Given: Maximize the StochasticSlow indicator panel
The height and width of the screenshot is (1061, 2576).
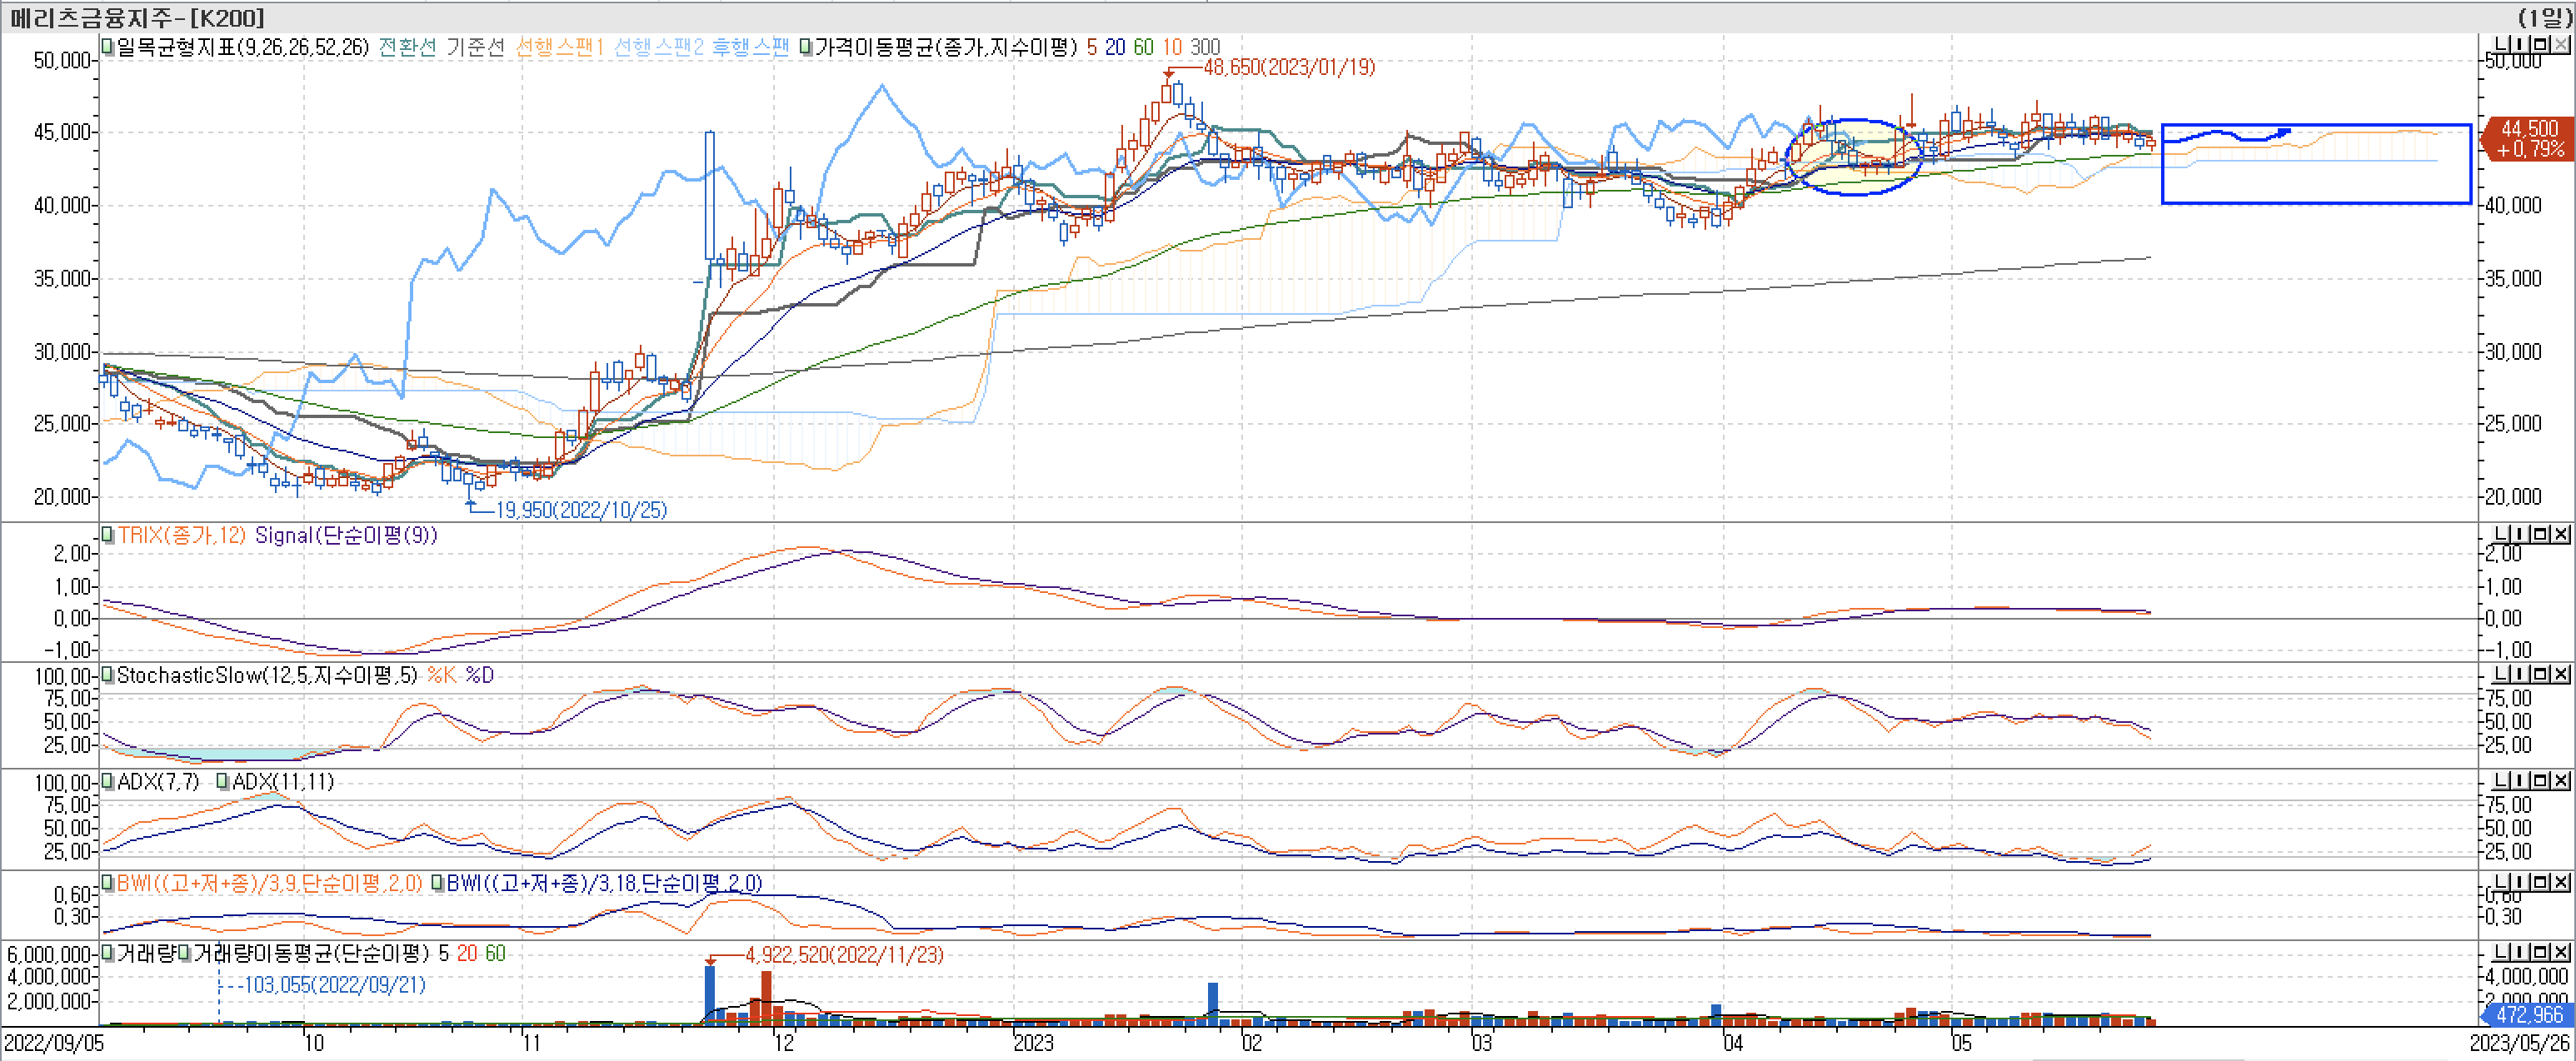Looking at the screenshot, I should pos(2541,674).
